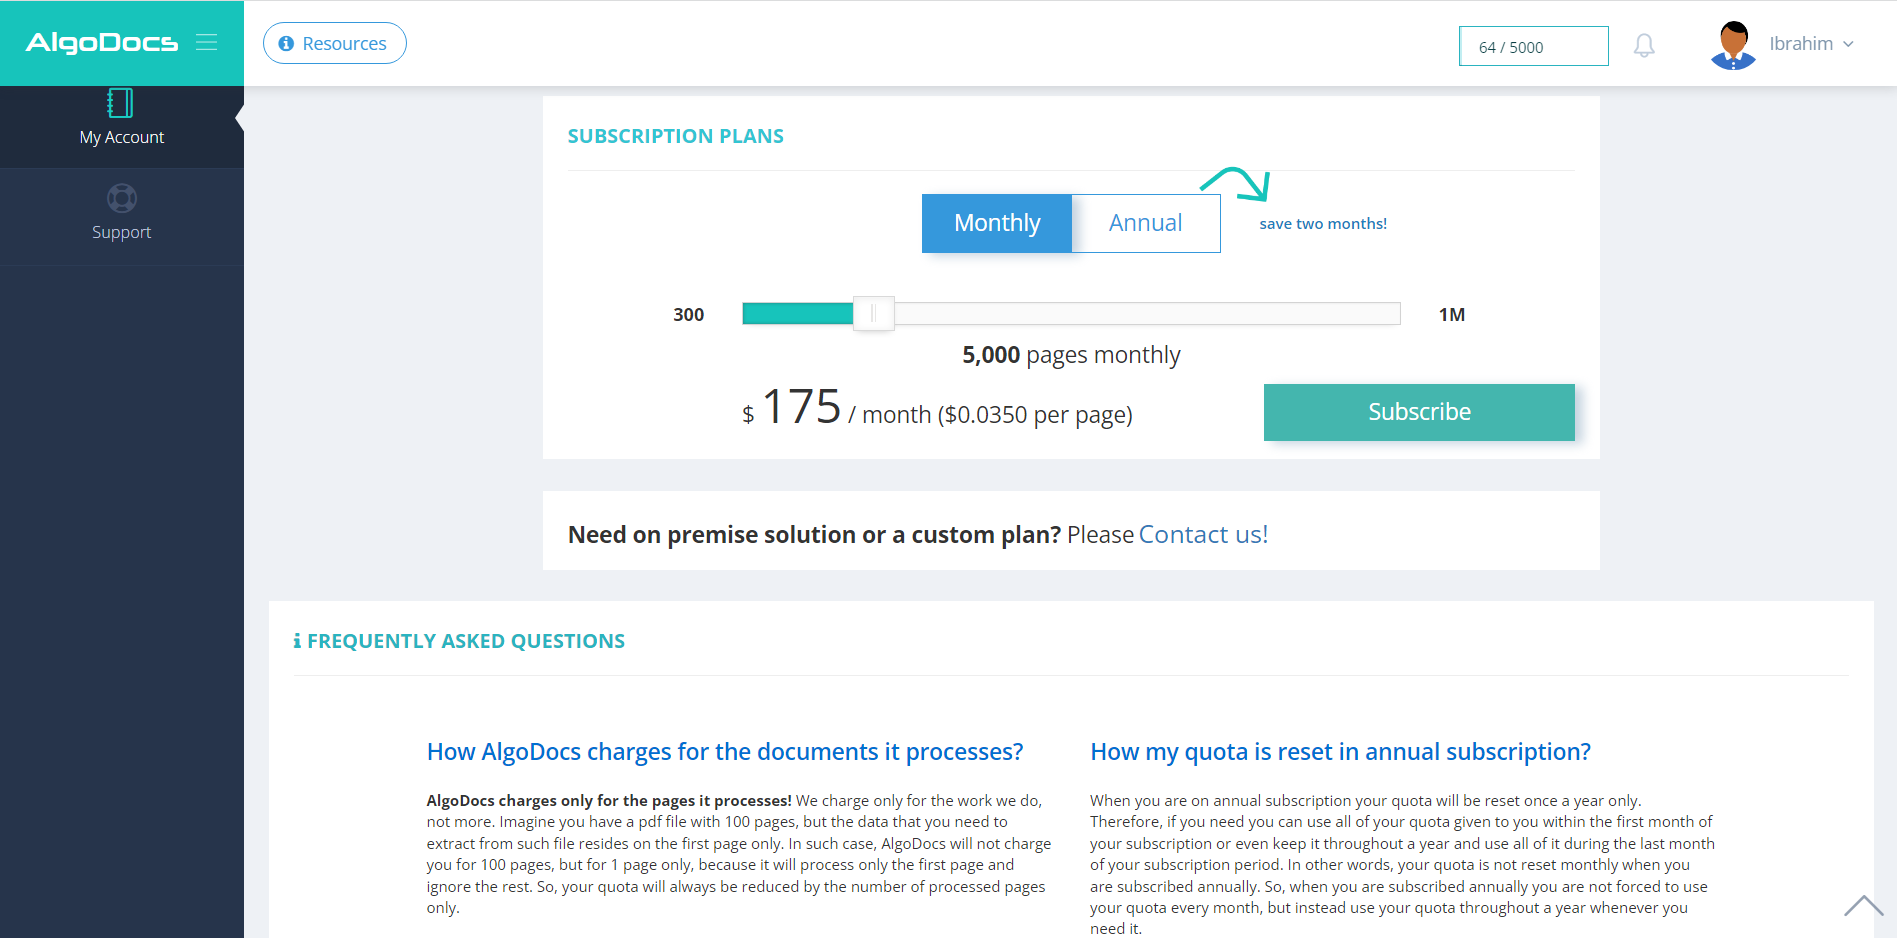Click the save two months label
The image size is (1897, 938).
pos(1323,223)
